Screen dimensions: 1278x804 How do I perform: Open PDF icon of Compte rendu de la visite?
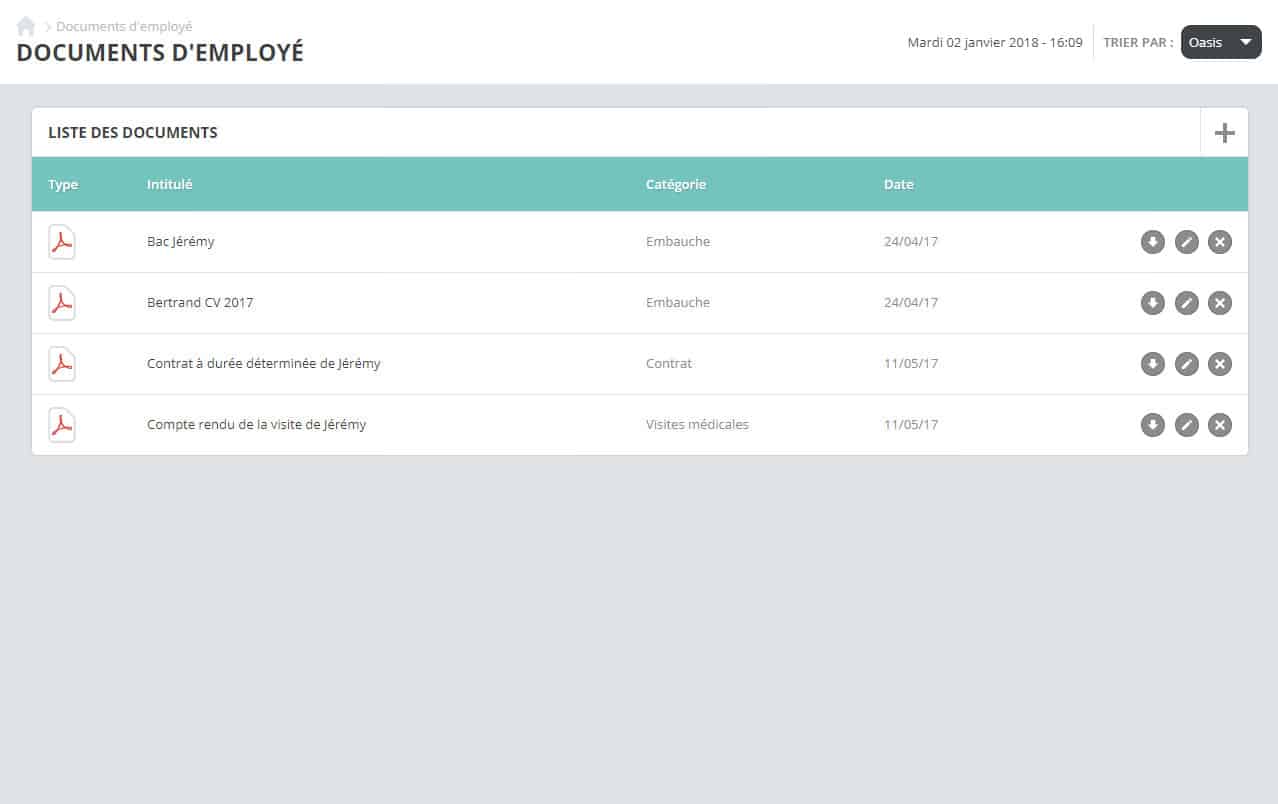(x=62, y=425)
